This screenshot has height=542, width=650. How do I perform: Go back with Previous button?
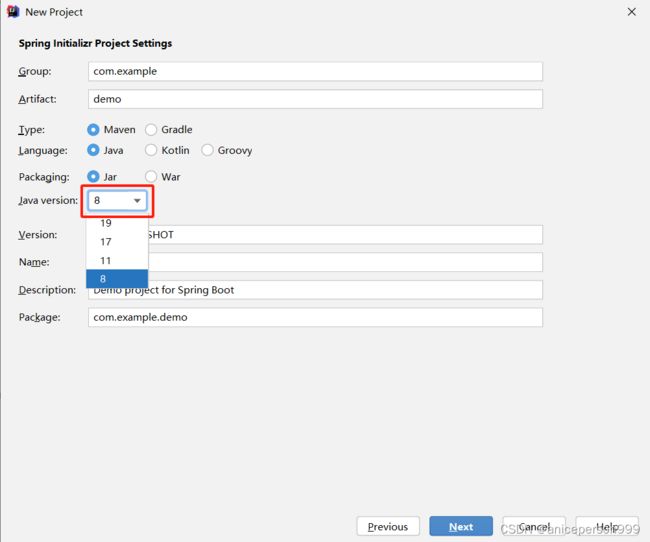coord(388,526)
